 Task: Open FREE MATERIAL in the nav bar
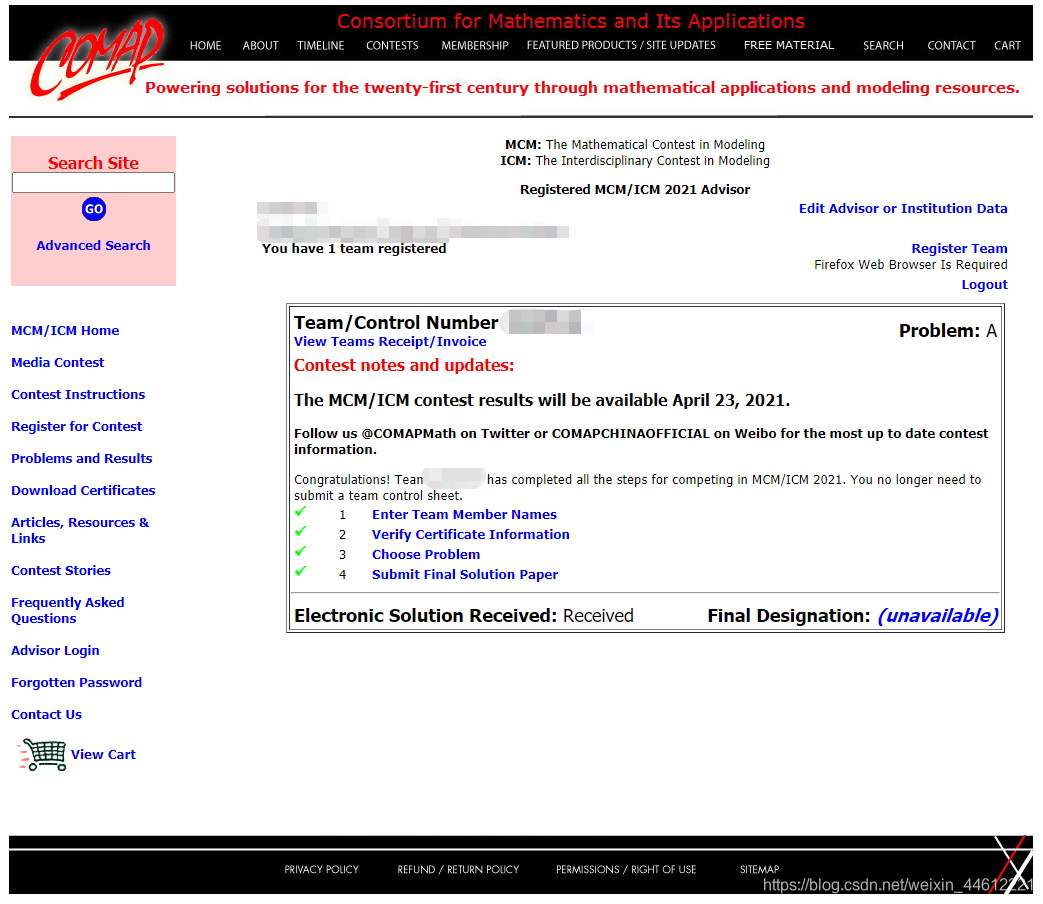(x=788, y=45)
